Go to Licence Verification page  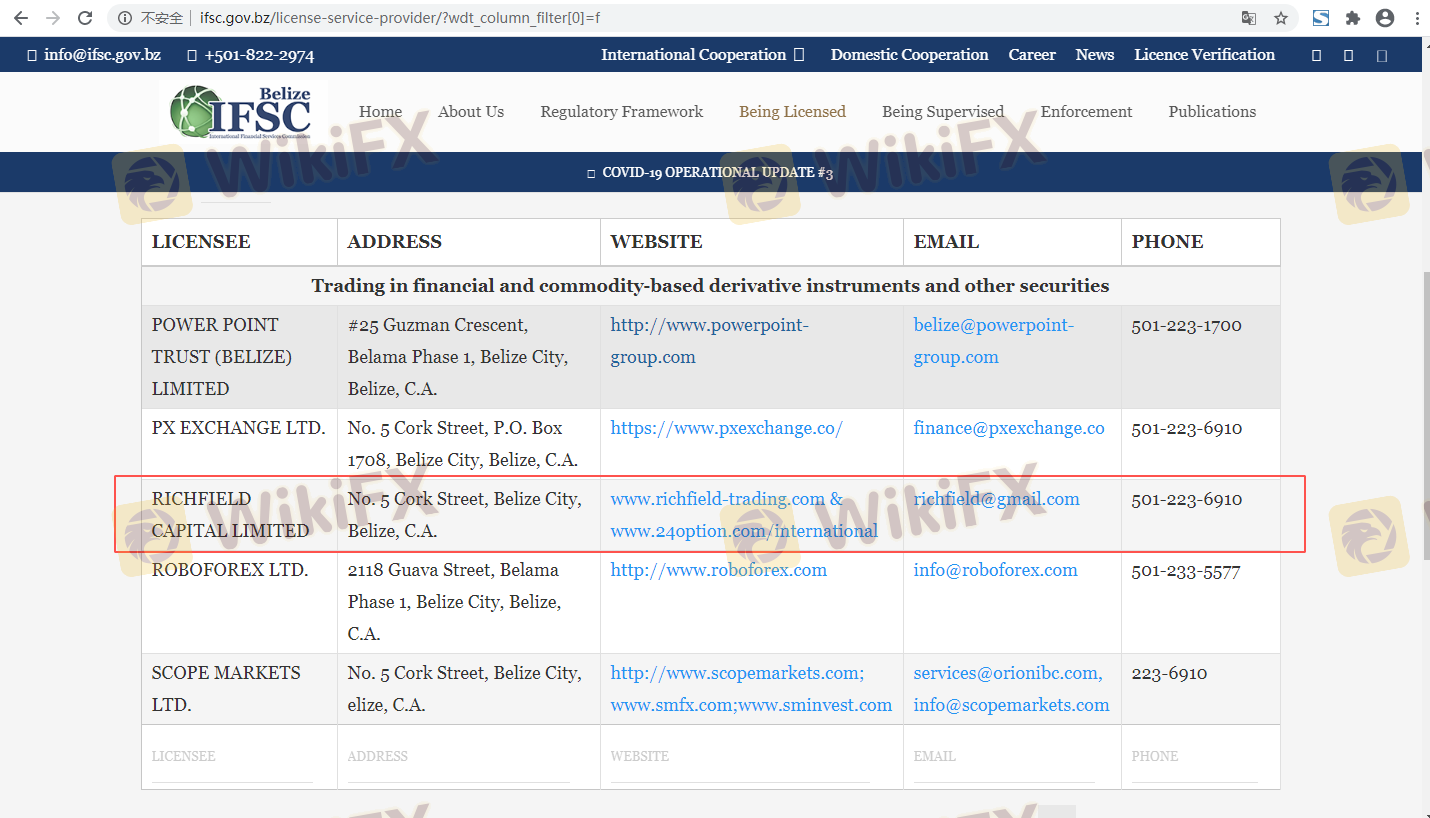click(1204, 55)
